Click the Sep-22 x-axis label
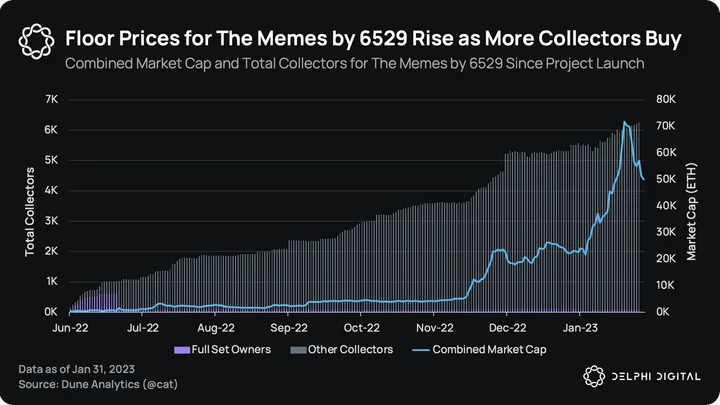 [289, 328]
